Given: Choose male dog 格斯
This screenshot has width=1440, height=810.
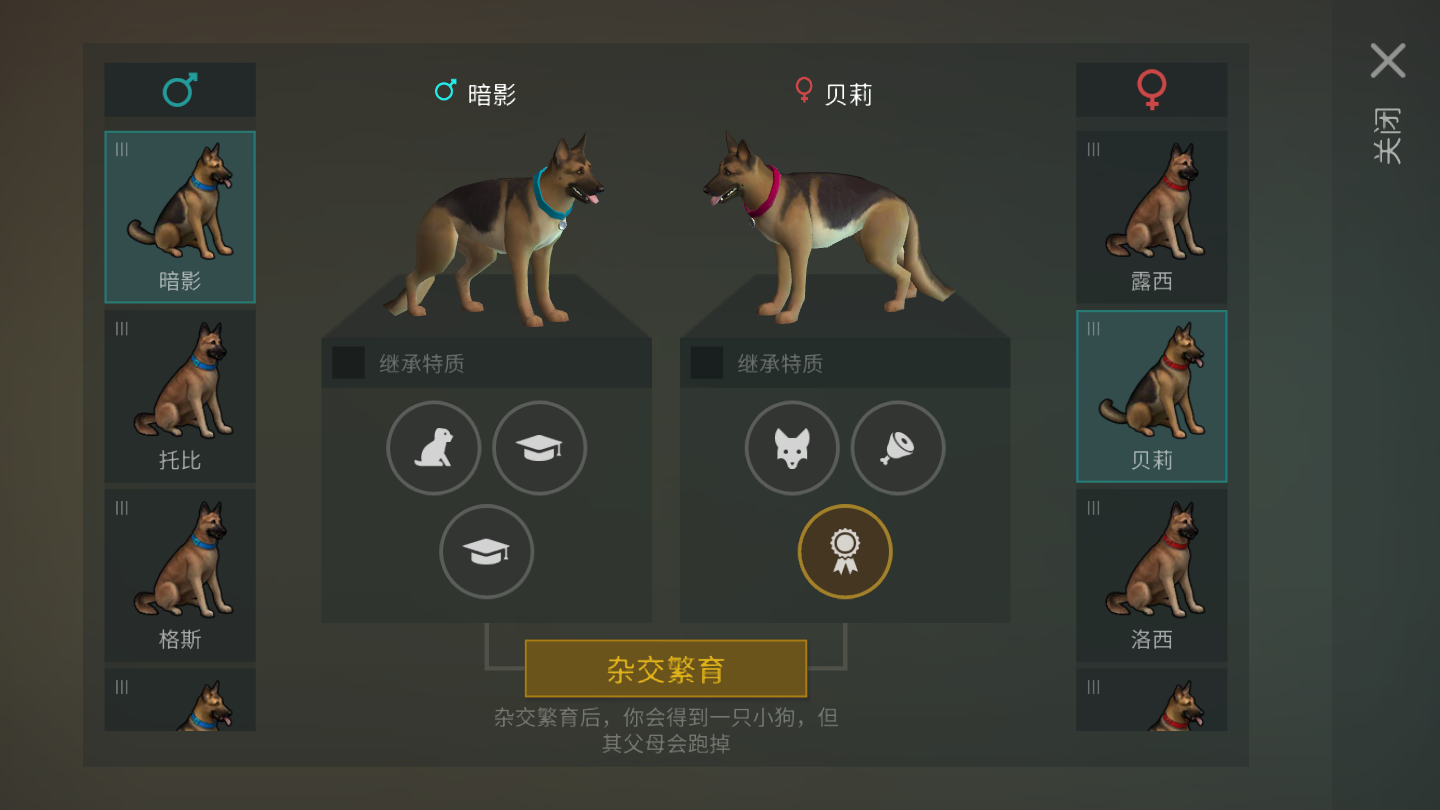Looking at the screenshot, I should pyautogui.click(x=180, y=575).
